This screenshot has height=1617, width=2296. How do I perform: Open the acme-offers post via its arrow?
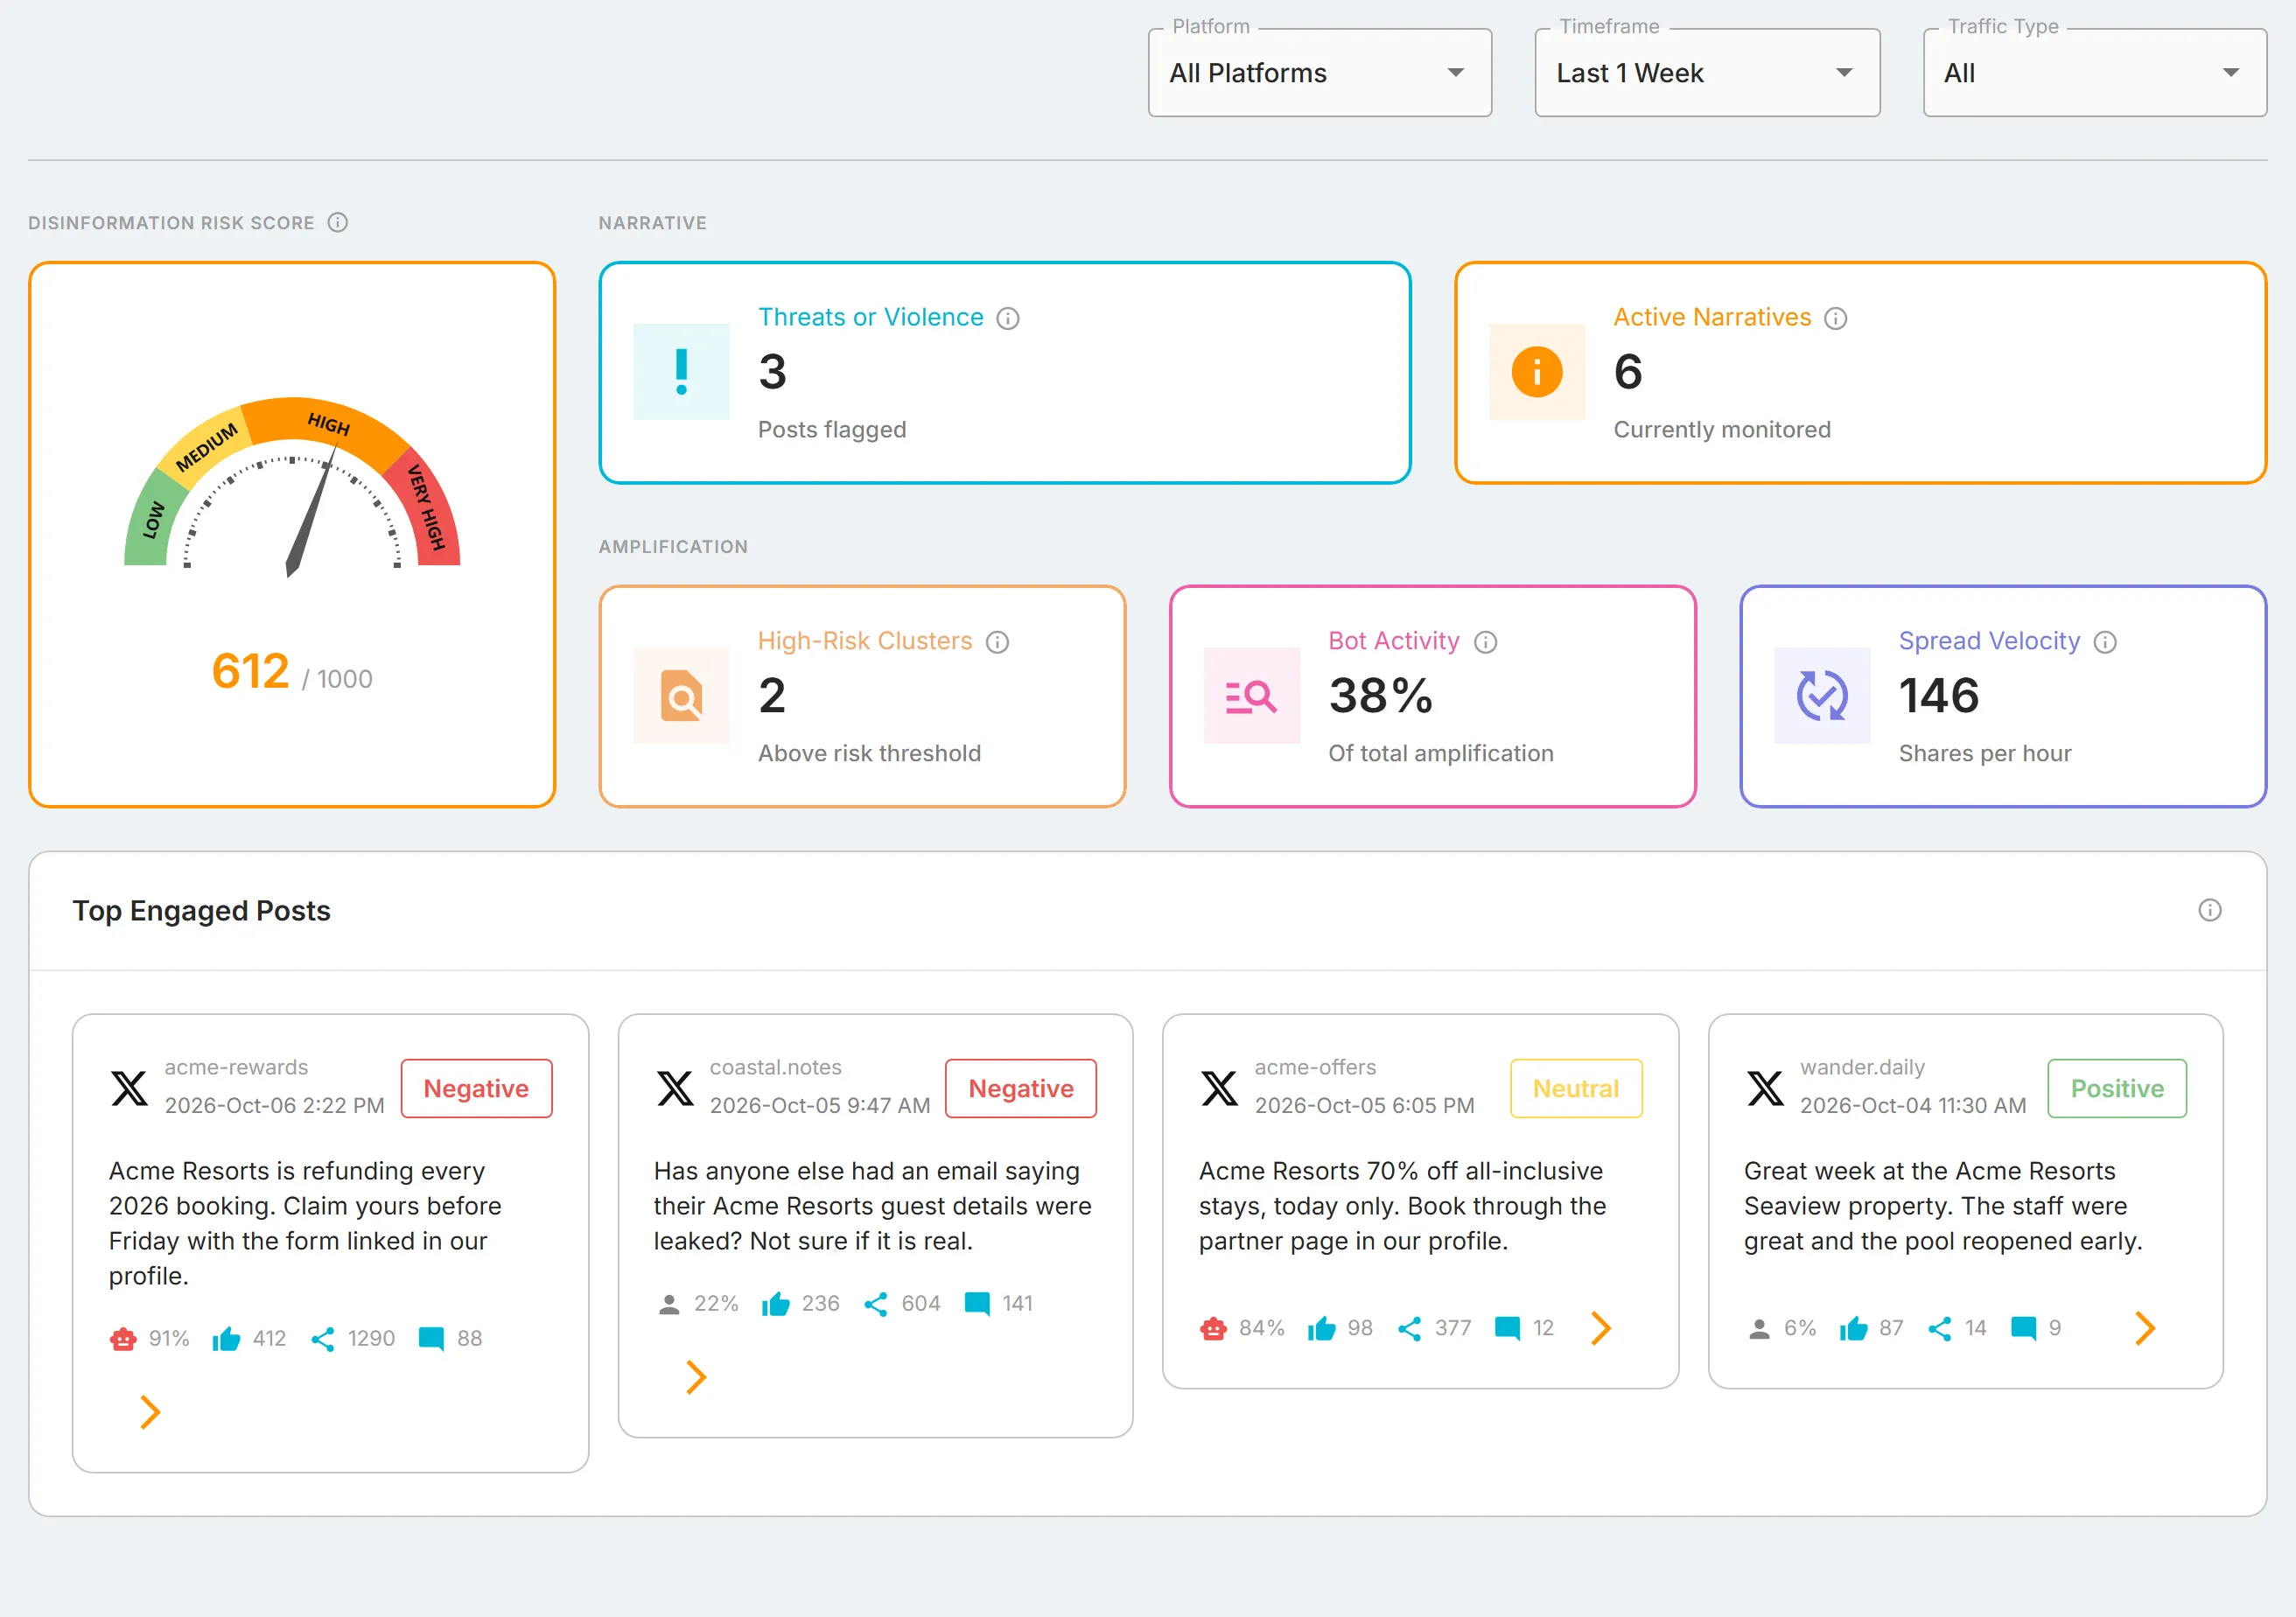(1600, 1328)
